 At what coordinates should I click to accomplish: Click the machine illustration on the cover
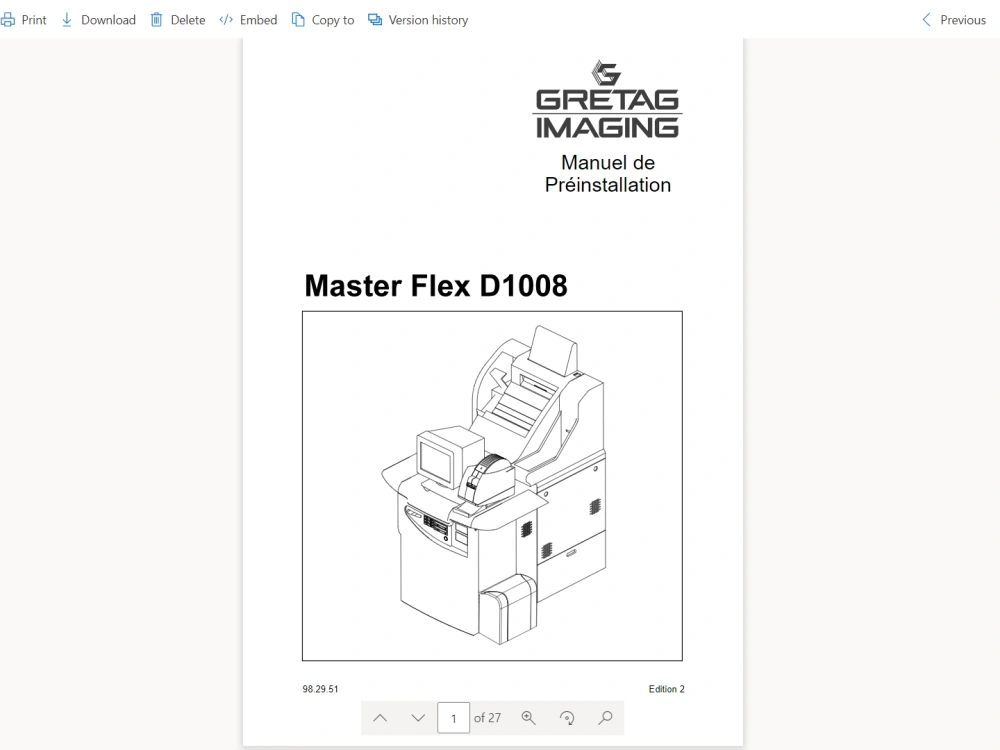pyautogui.click(x=492, y=486)
